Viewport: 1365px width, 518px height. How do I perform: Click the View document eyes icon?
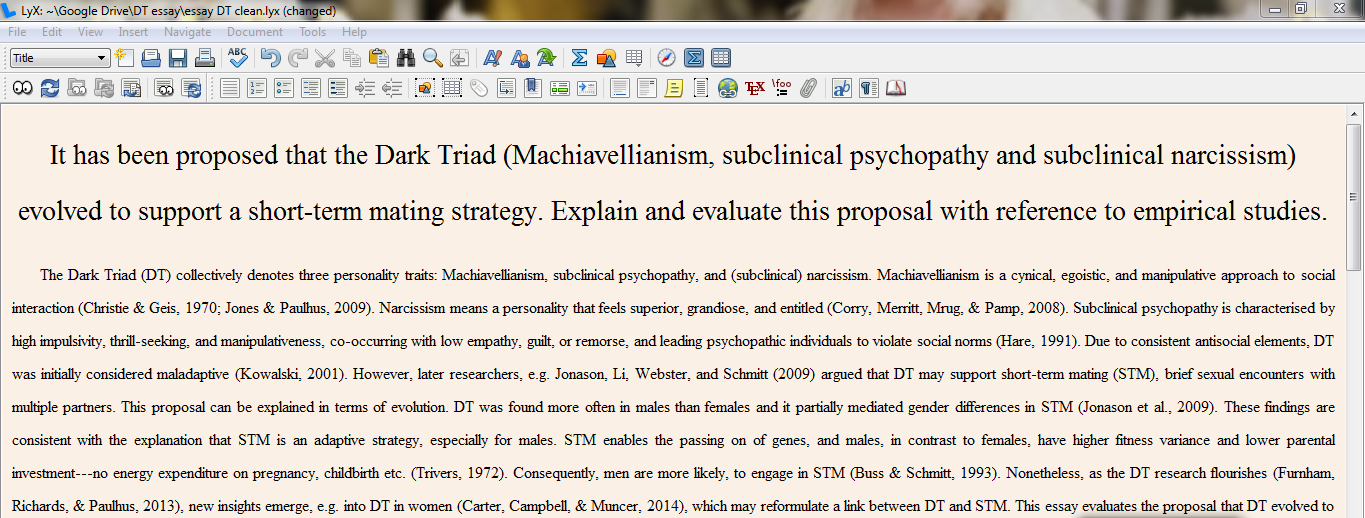pos(22,88)
